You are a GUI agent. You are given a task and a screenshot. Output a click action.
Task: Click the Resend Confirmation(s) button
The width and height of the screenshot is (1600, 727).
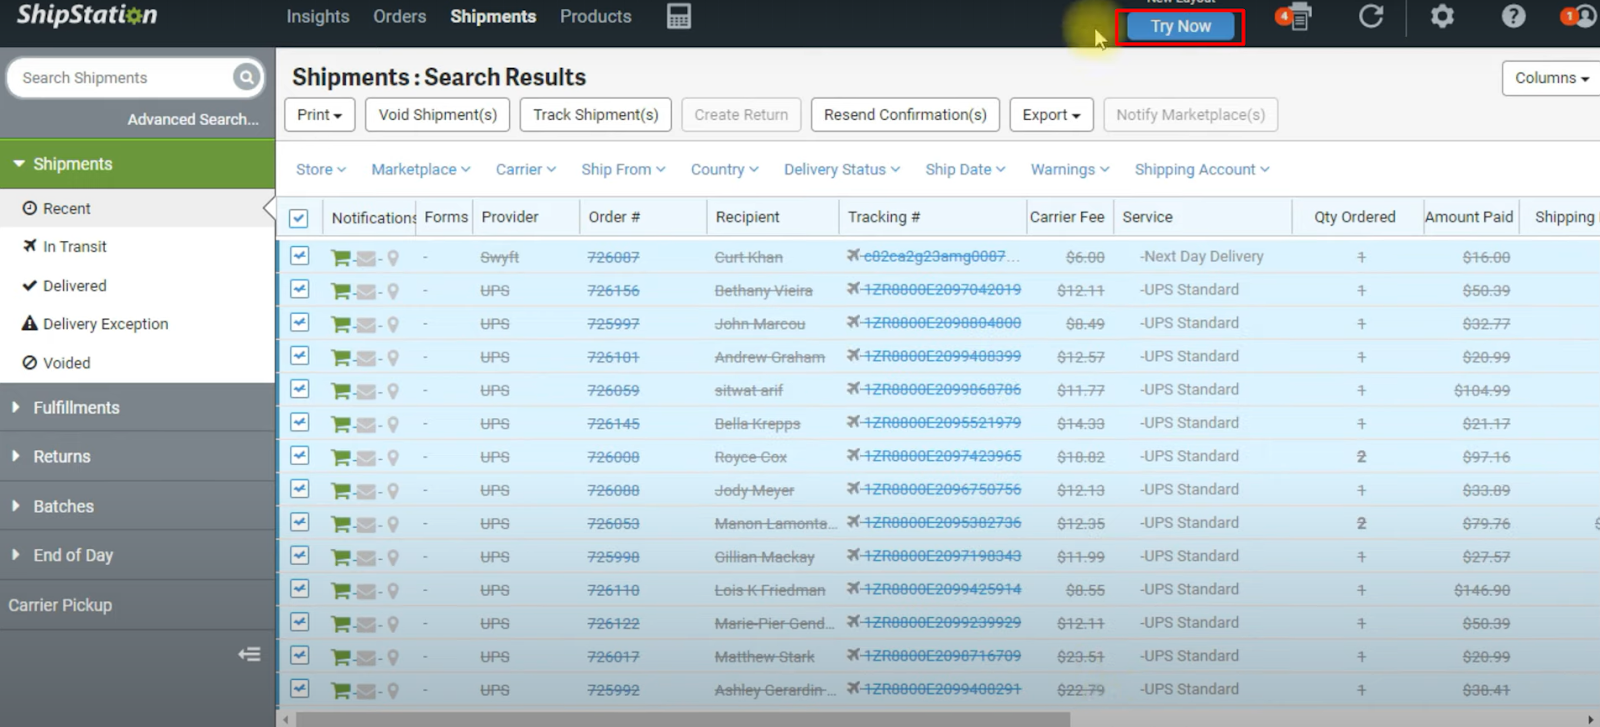905,115
